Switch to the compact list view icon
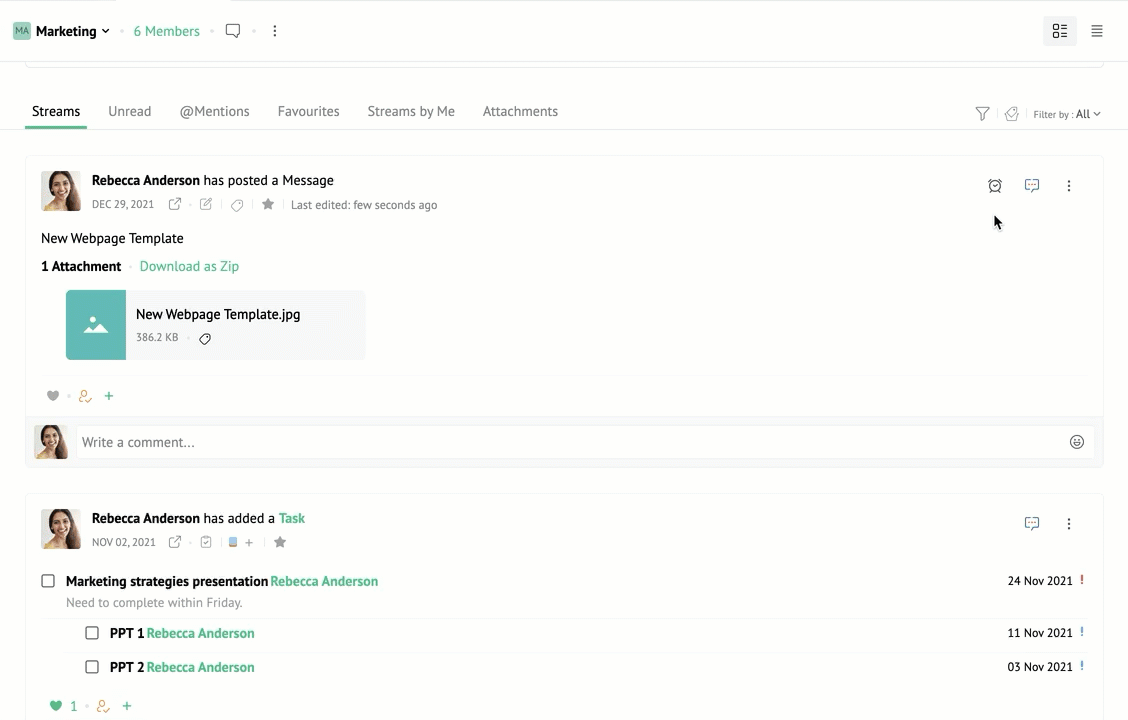Viewport: 1128px width, 720px height. 1097,31
